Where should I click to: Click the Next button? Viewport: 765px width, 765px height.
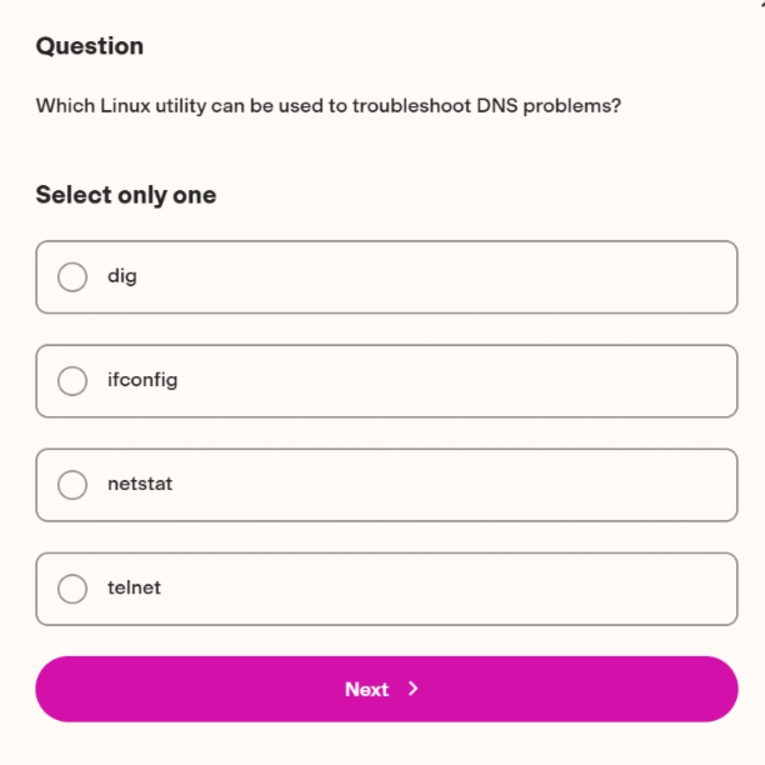(386, 689)
